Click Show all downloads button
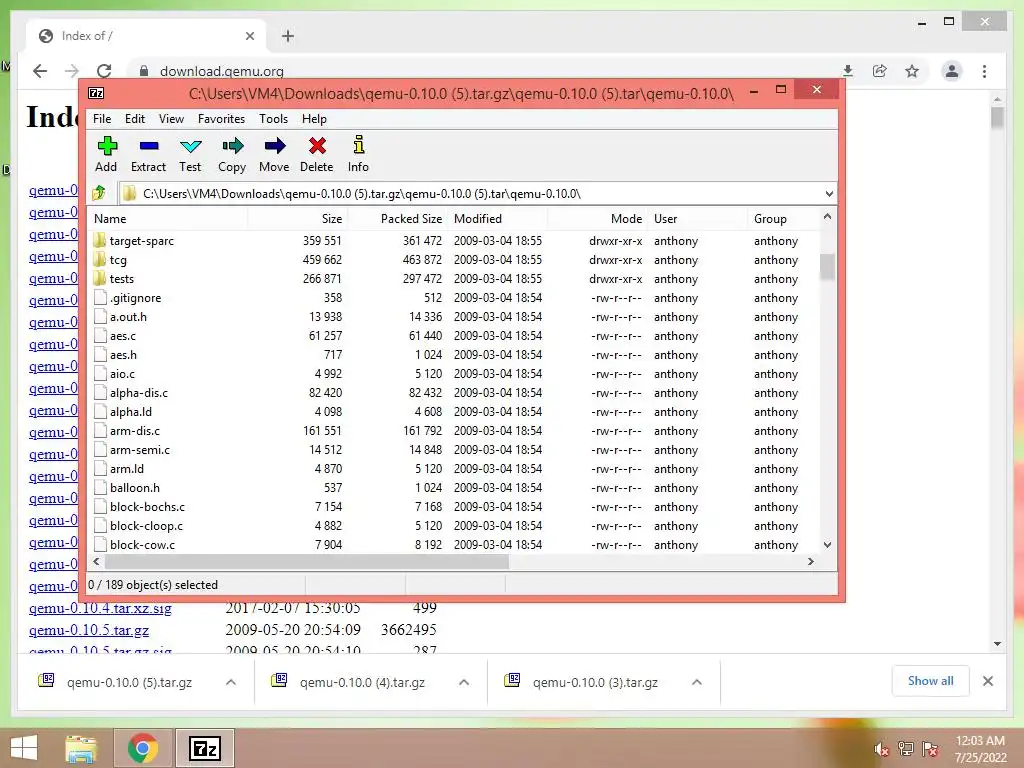This screenshot has width=1024, height=768. coord(930,681)
